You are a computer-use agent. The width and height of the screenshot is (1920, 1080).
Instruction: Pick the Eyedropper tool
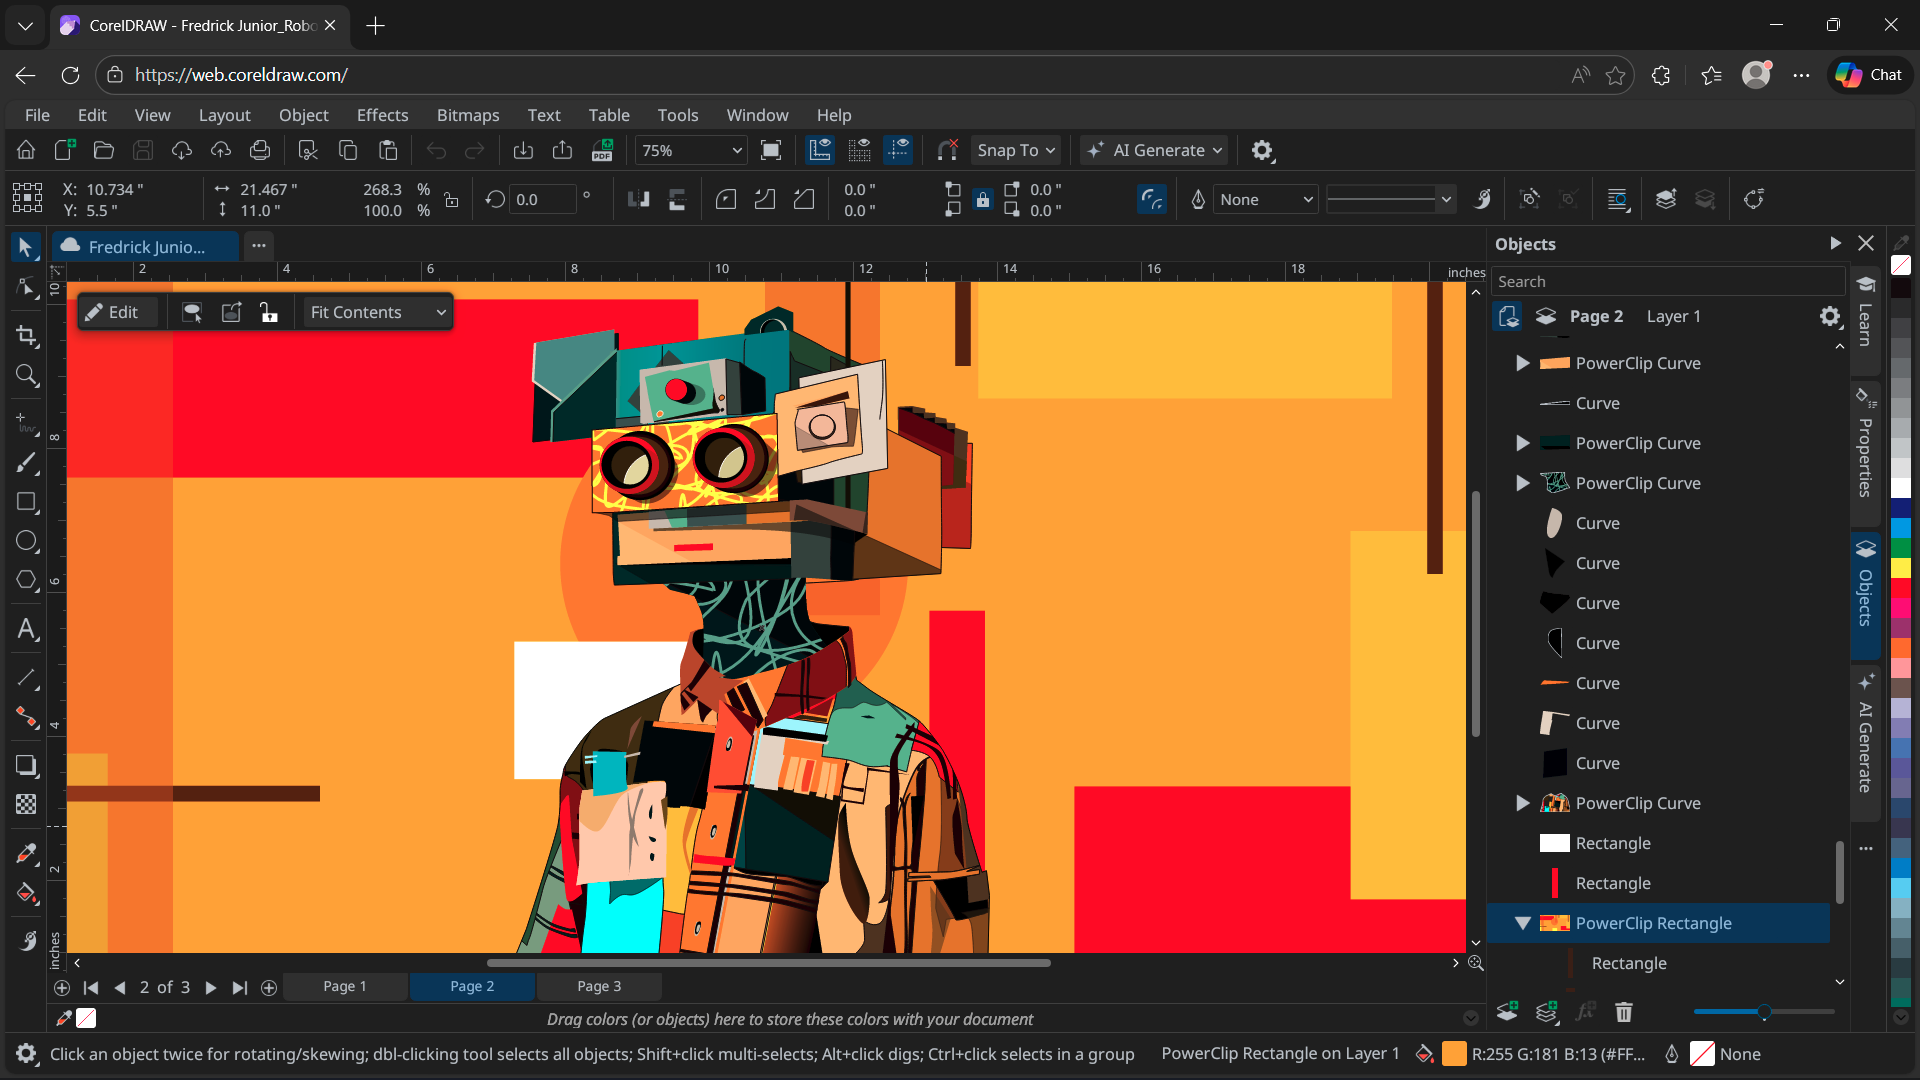click(26, 853)
